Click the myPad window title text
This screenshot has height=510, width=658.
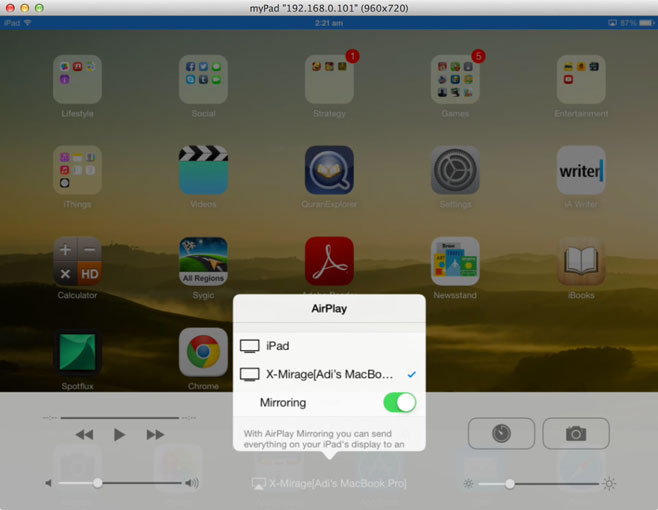click(329, 8)
